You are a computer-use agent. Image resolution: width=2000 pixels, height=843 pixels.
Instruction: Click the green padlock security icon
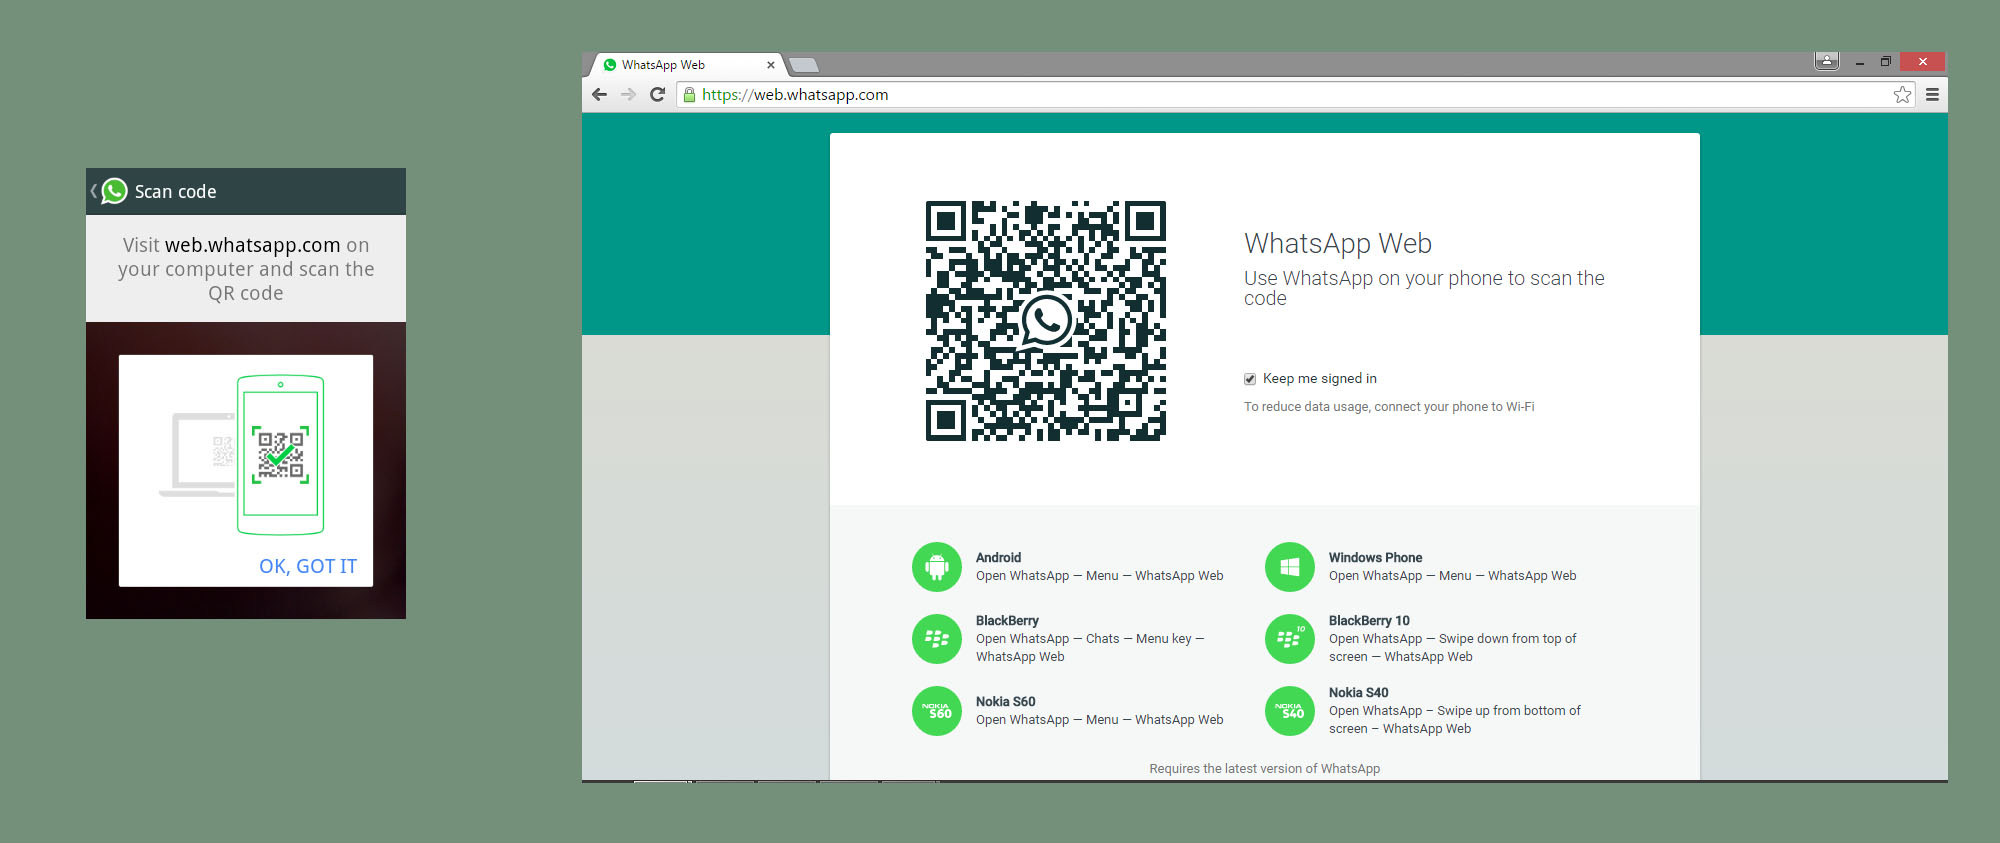click(x=689, y=95)
